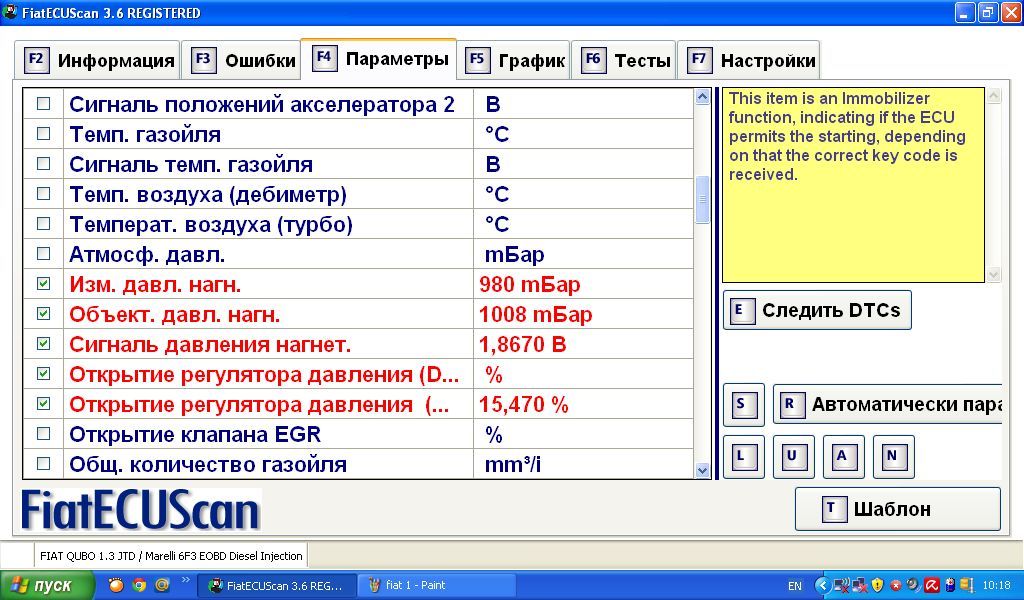The image size is (1024, 600).
Task: Click the EN language indicator in tray
Action: coord(795,585)
